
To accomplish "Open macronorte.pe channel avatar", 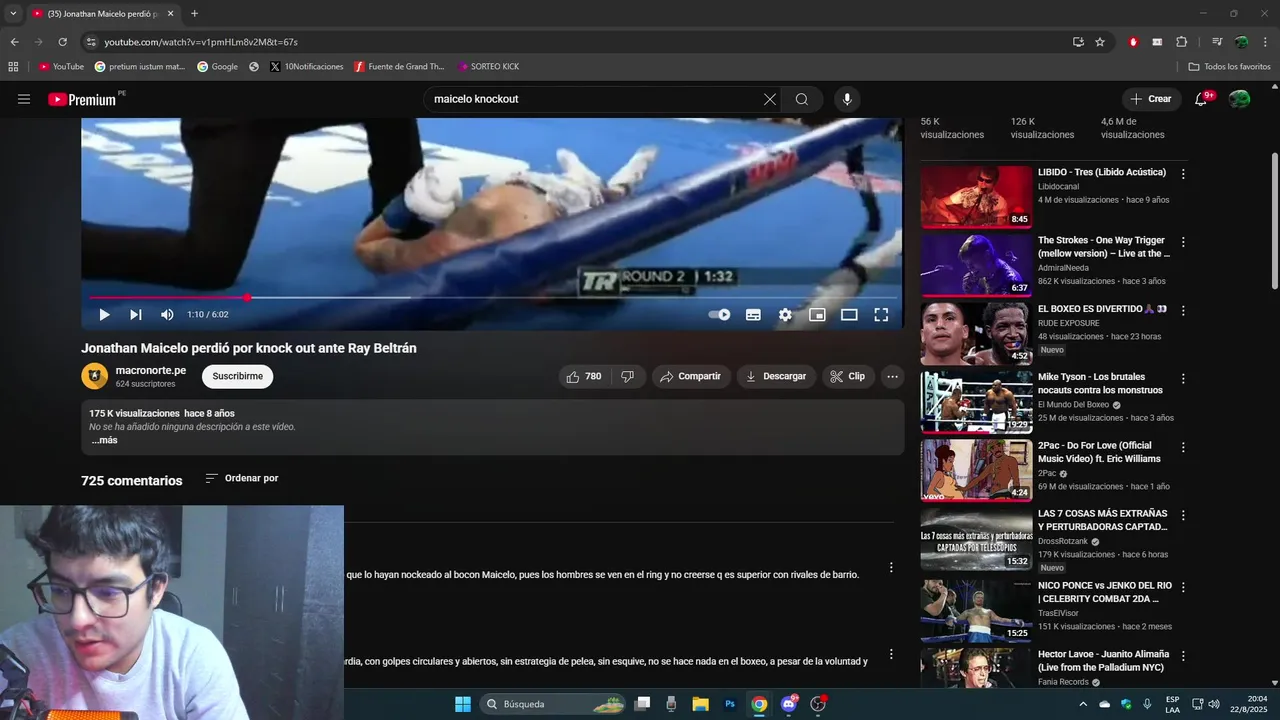I will coord(94,376).
